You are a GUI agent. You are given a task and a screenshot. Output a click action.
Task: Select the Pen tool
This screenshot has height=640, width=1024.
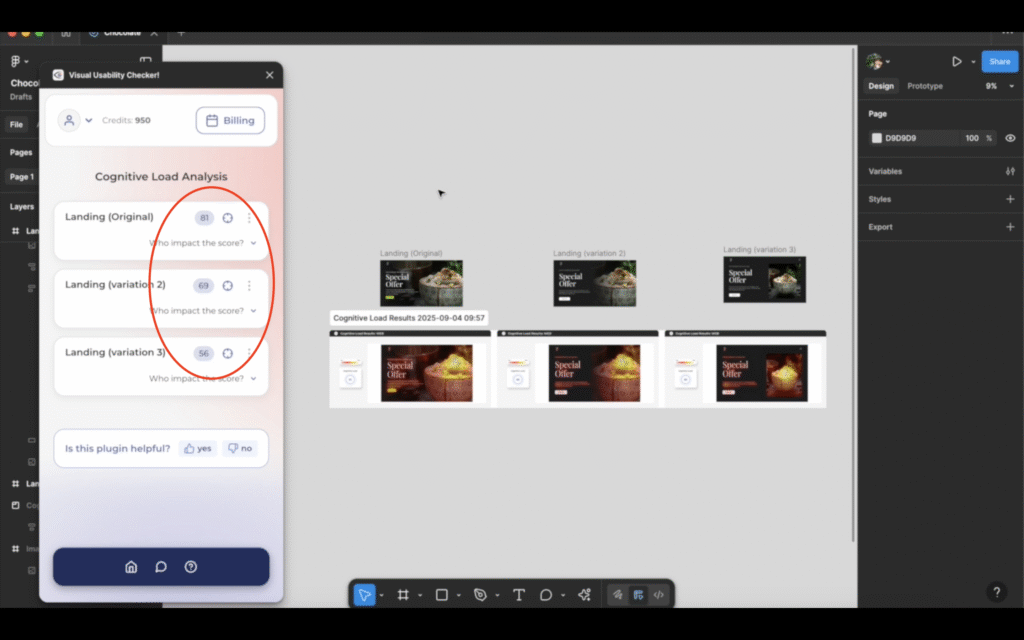pyautogui.click(x=480, y=595)
